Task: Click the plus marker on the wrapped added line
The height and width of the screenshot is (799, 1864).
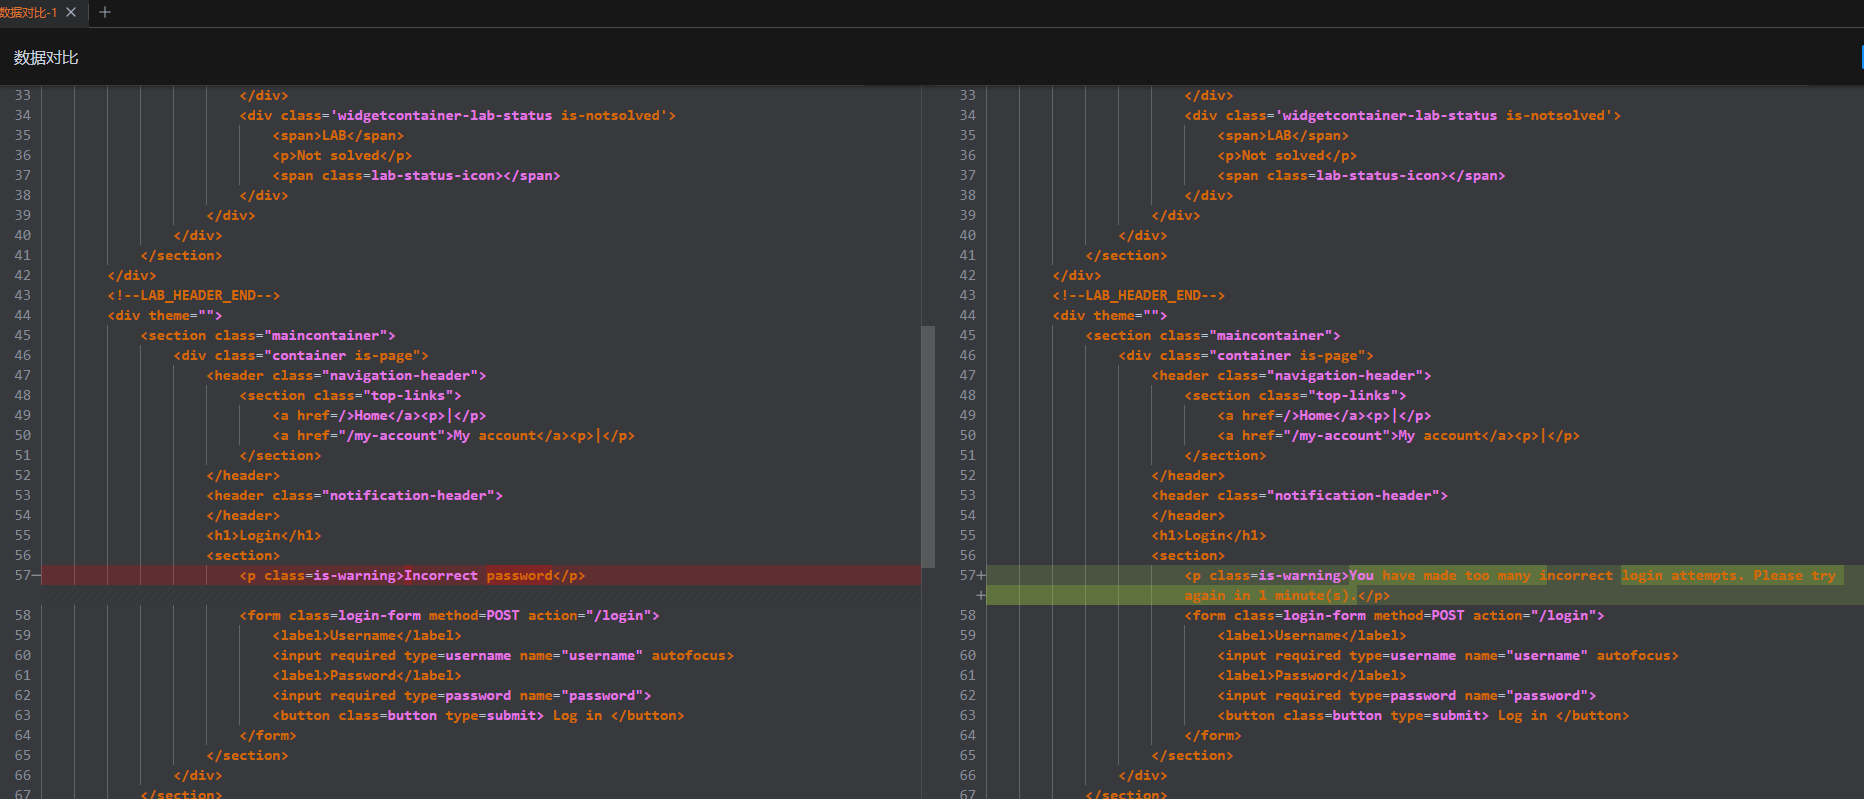Action: coord(981,596)
